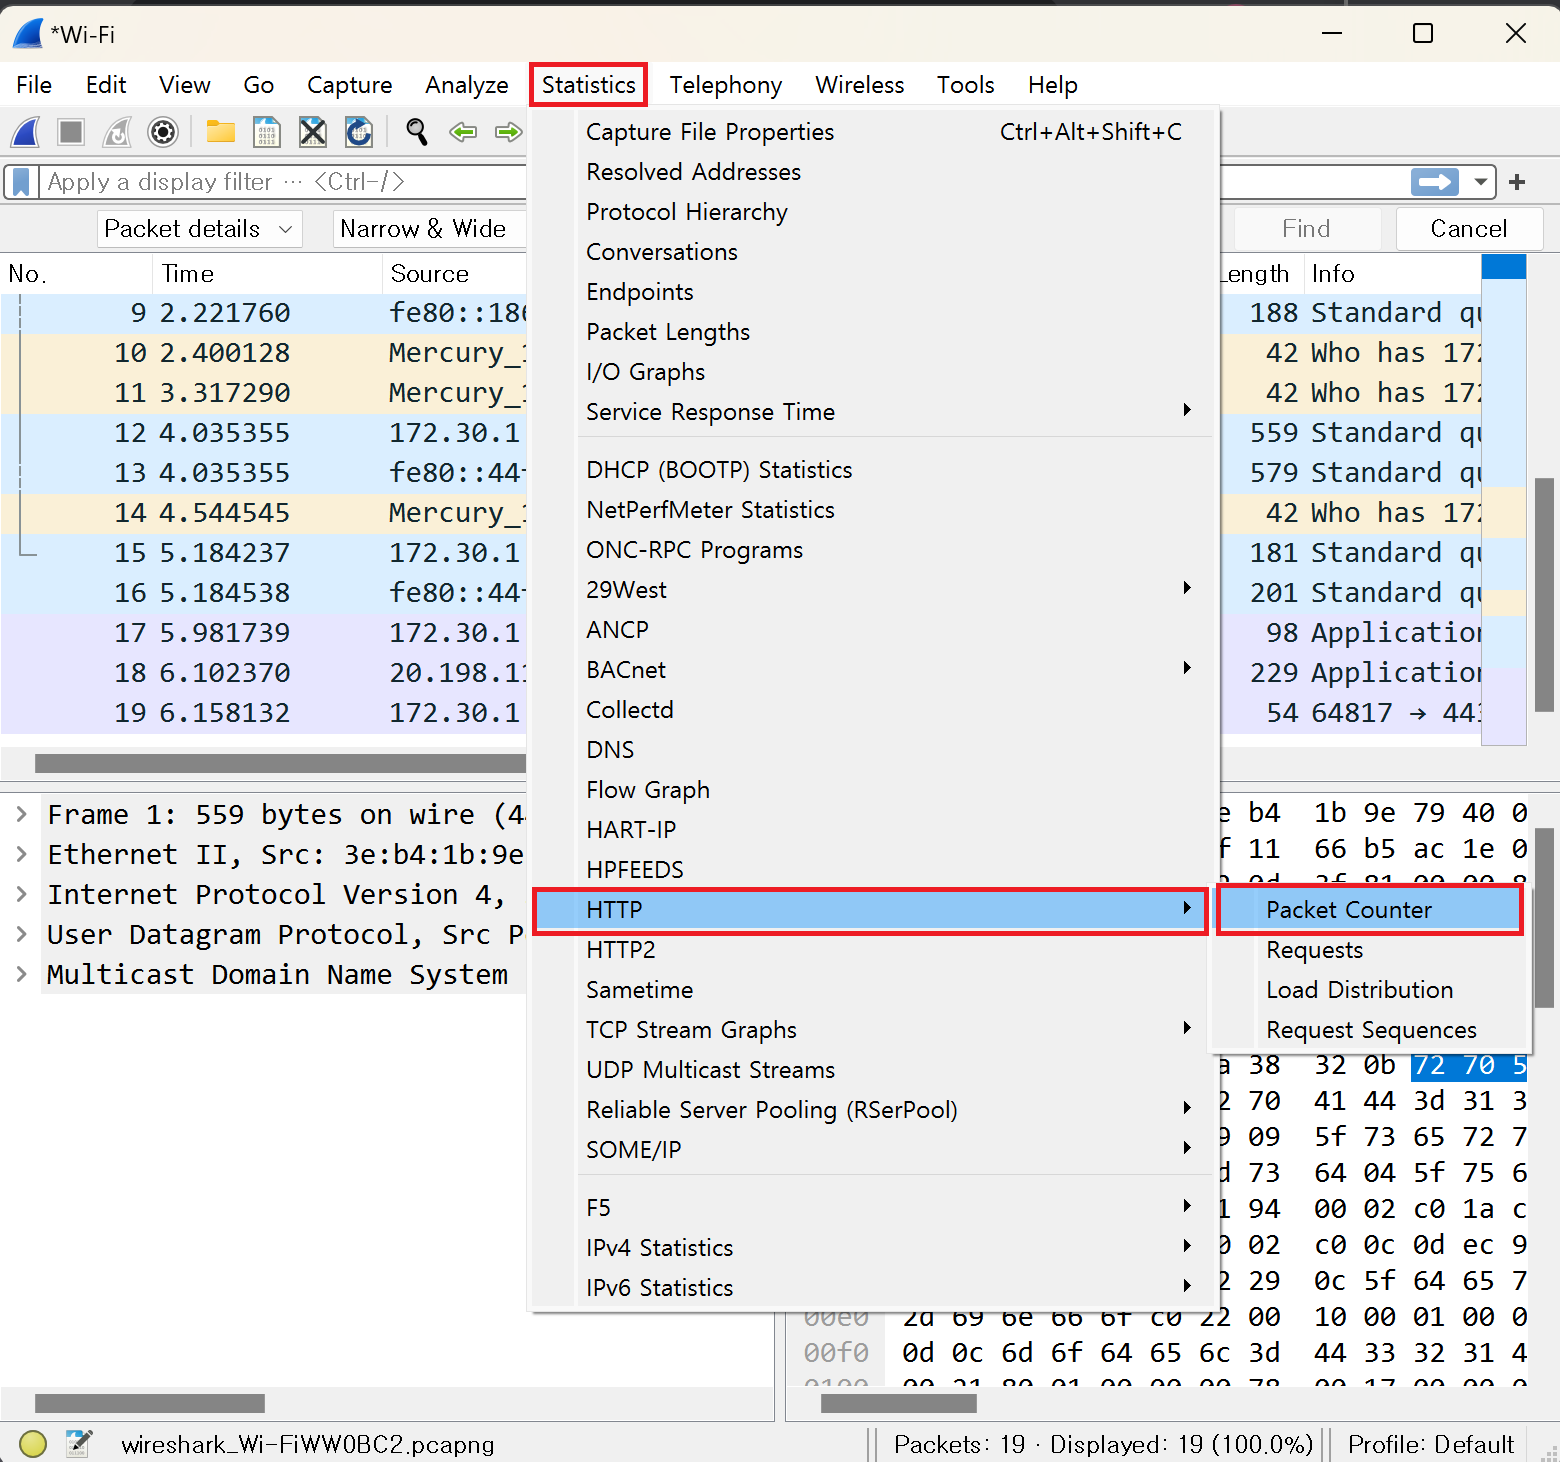
Task: Find a packet with the magnifier icon
Action: [x=416, y=132]
